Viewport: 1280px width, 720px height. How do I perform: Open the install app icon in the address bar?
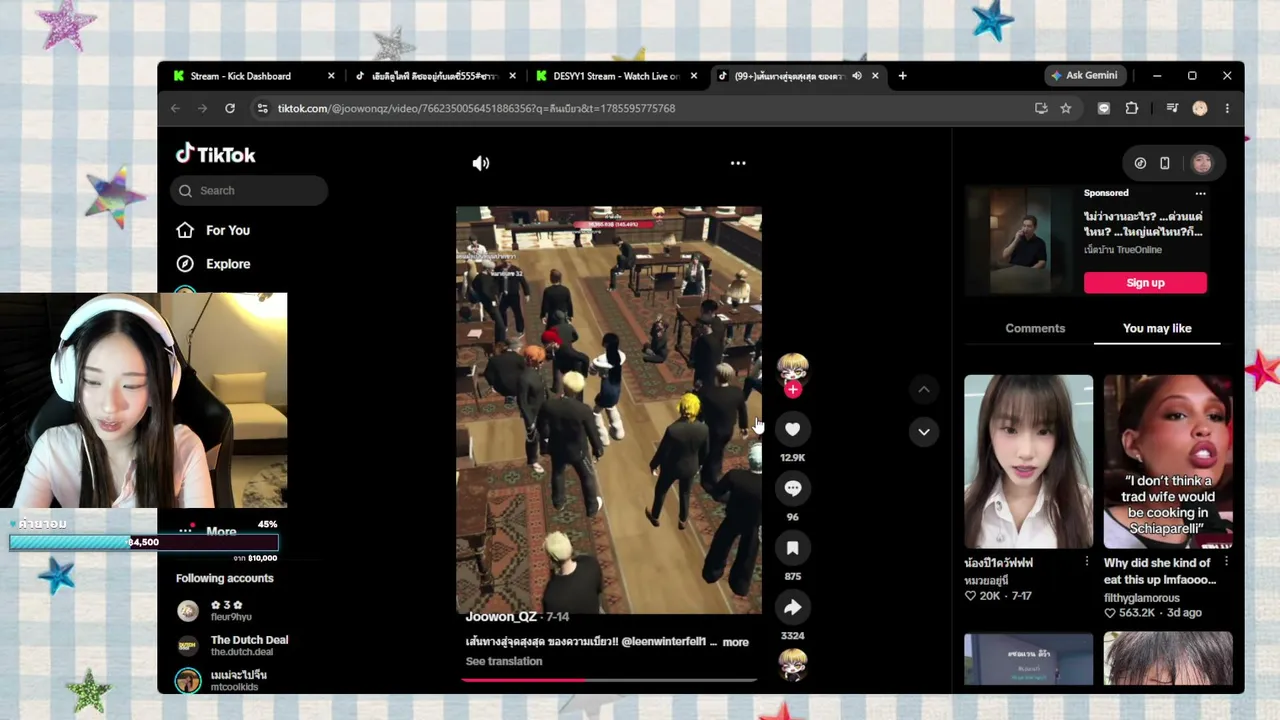pyautogui.click(x=1041, y=108)
